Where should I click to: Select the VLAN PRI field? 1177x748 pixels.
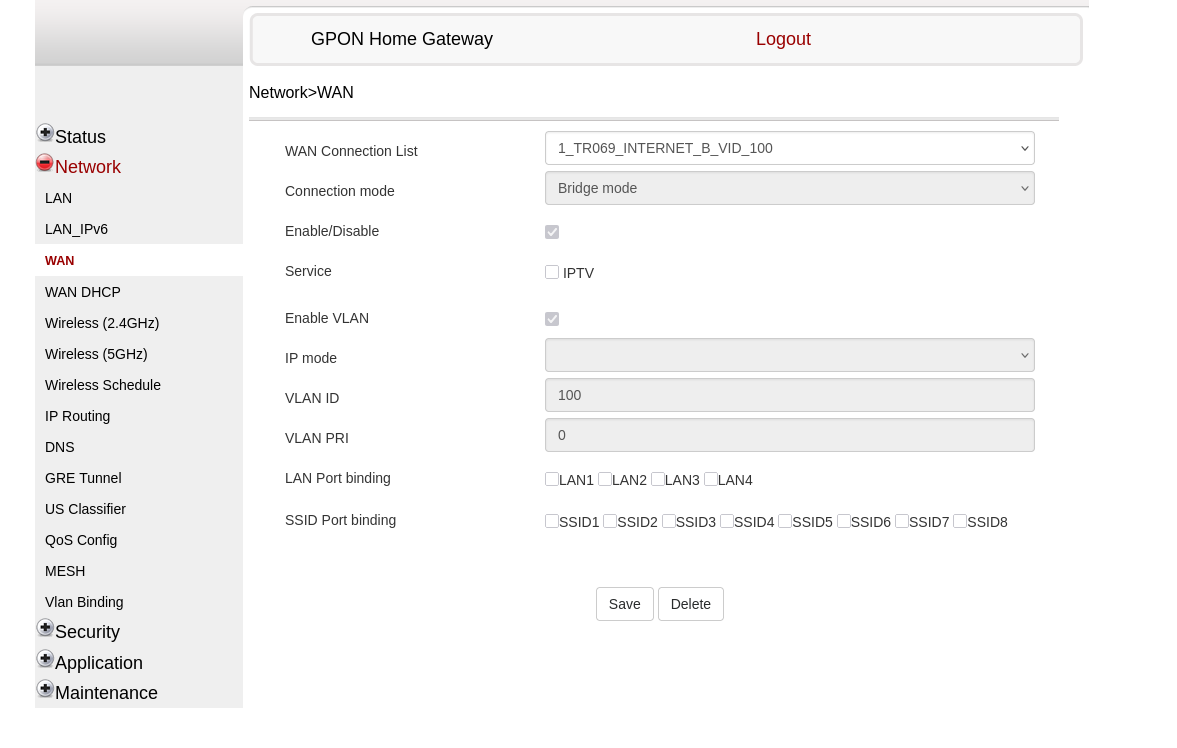[x=789, y=435]
